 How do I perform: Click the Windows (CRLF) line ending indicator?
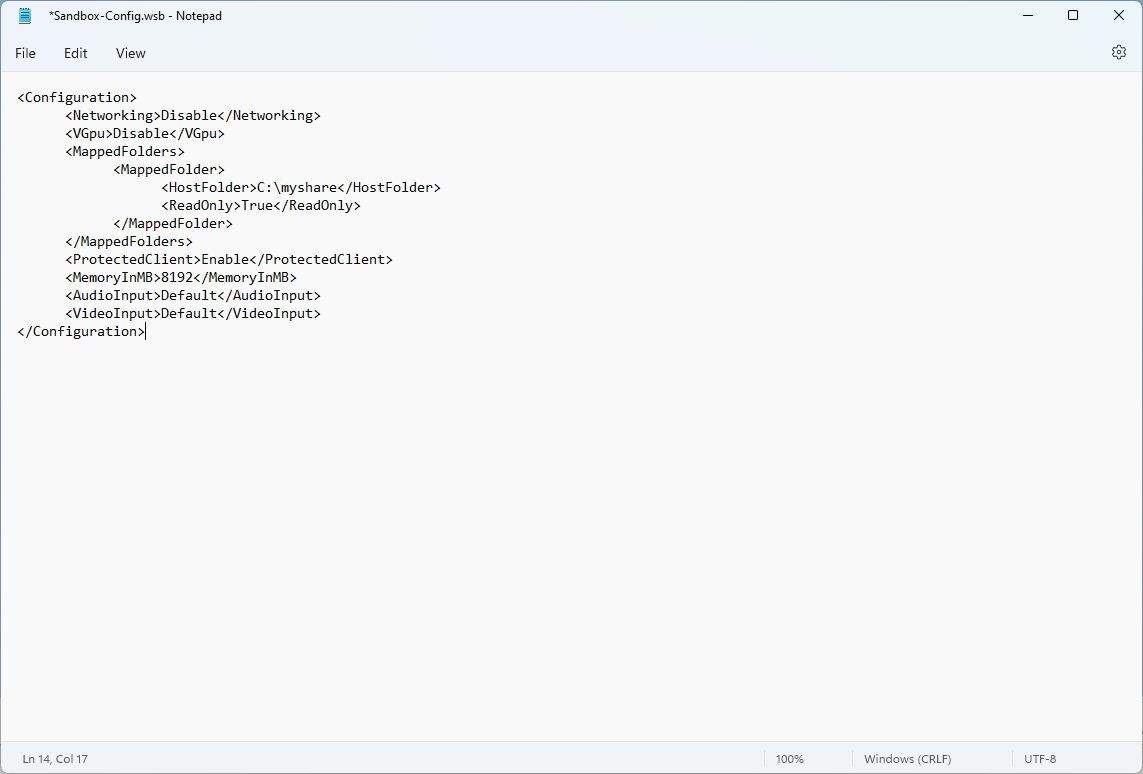[906, 758]
